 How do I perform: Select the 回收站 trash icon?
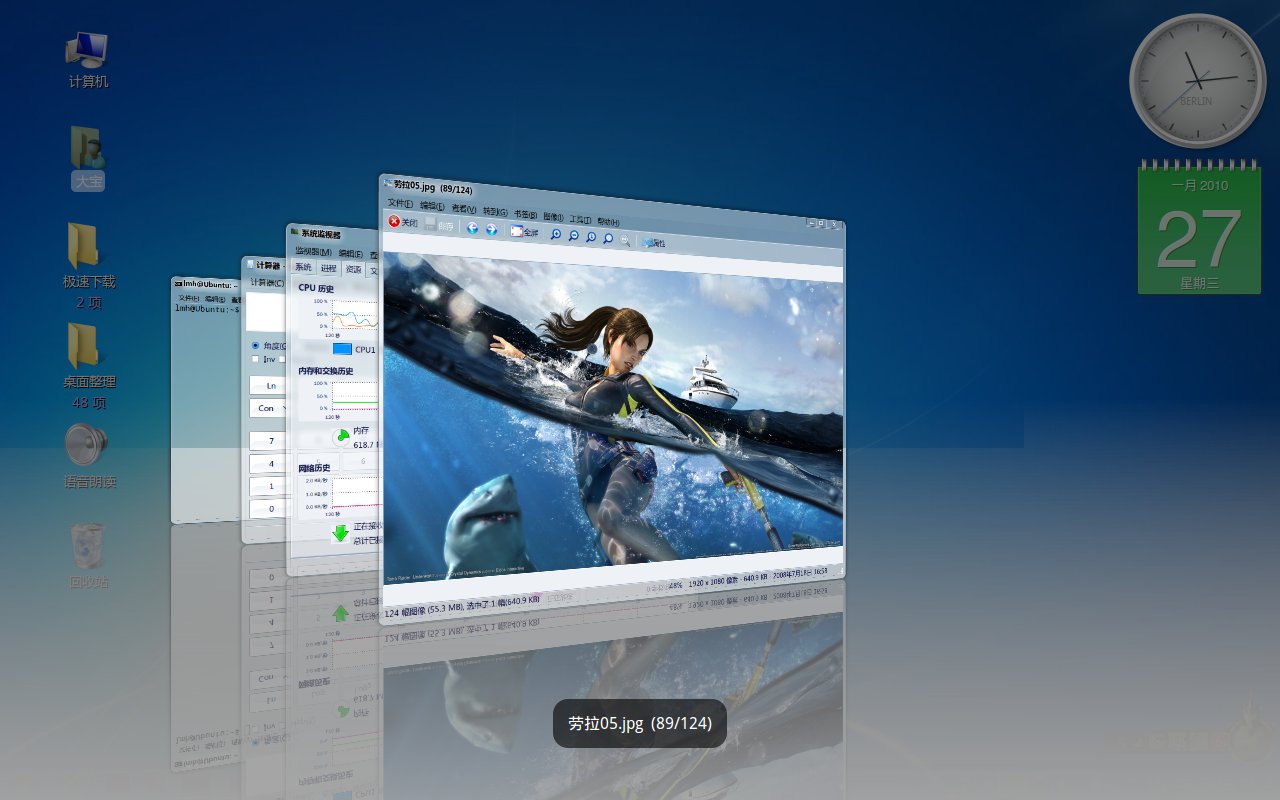[x=89, y=556]
